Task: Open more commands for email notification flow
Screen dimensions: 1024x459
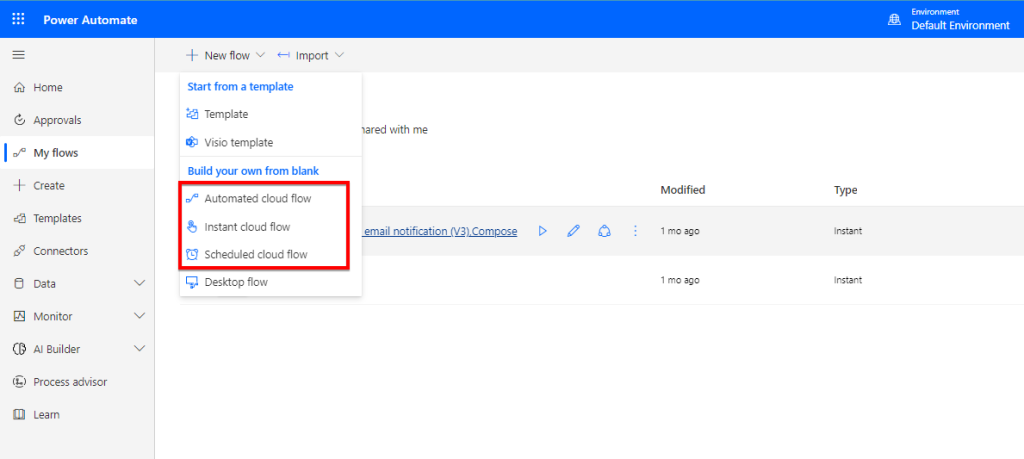Action: click(x=635, y=231)
